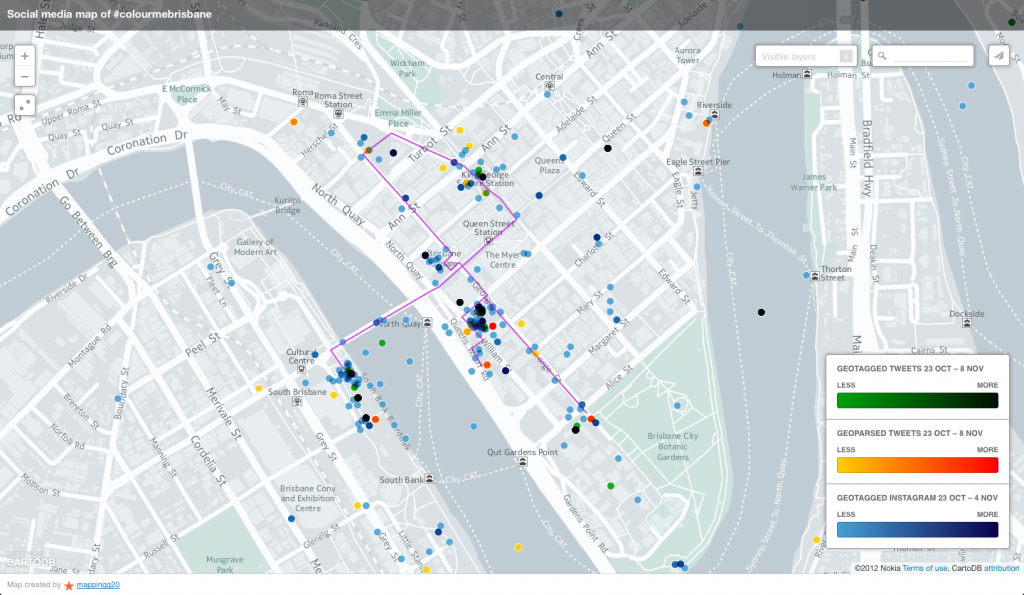
Task: Click the yellow dot west of South Brisbane station
Action: point(259,389)
